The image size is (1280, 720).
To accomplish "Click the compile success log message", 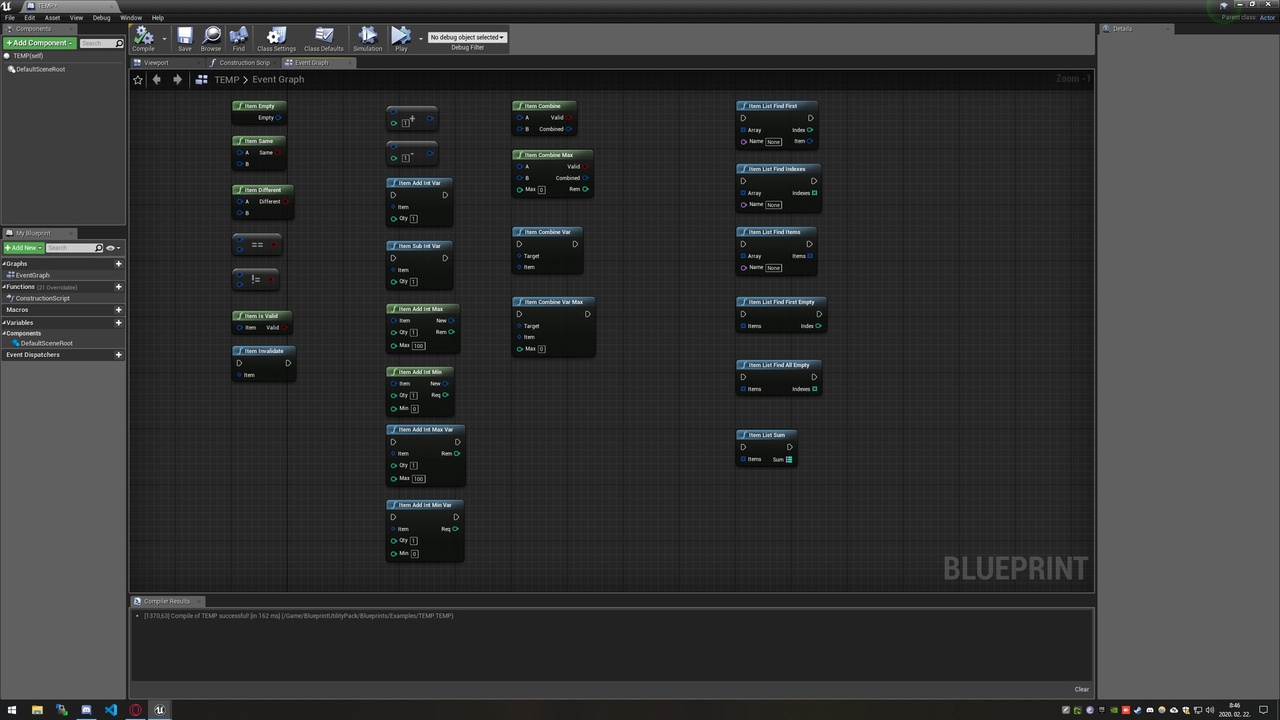I will (x=299, y=616).
